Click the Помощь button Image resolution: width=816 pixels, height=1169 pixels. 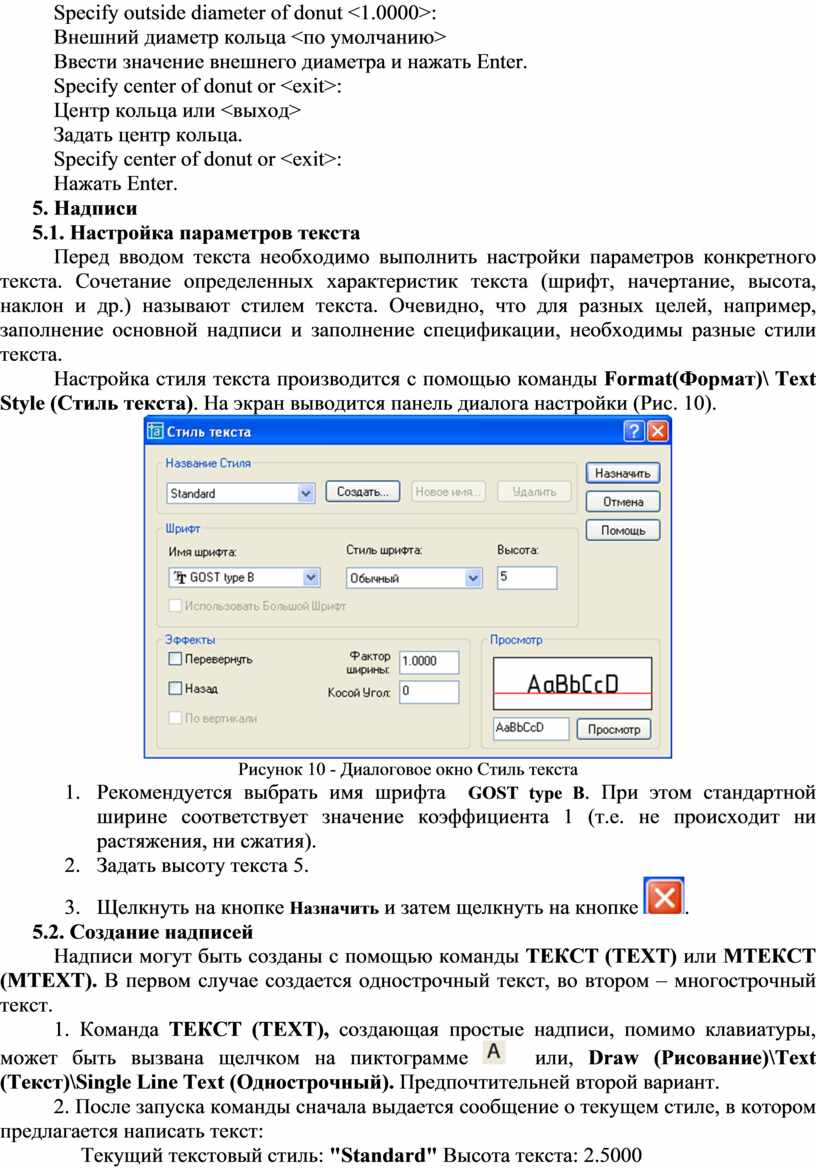tap(622, 531)
